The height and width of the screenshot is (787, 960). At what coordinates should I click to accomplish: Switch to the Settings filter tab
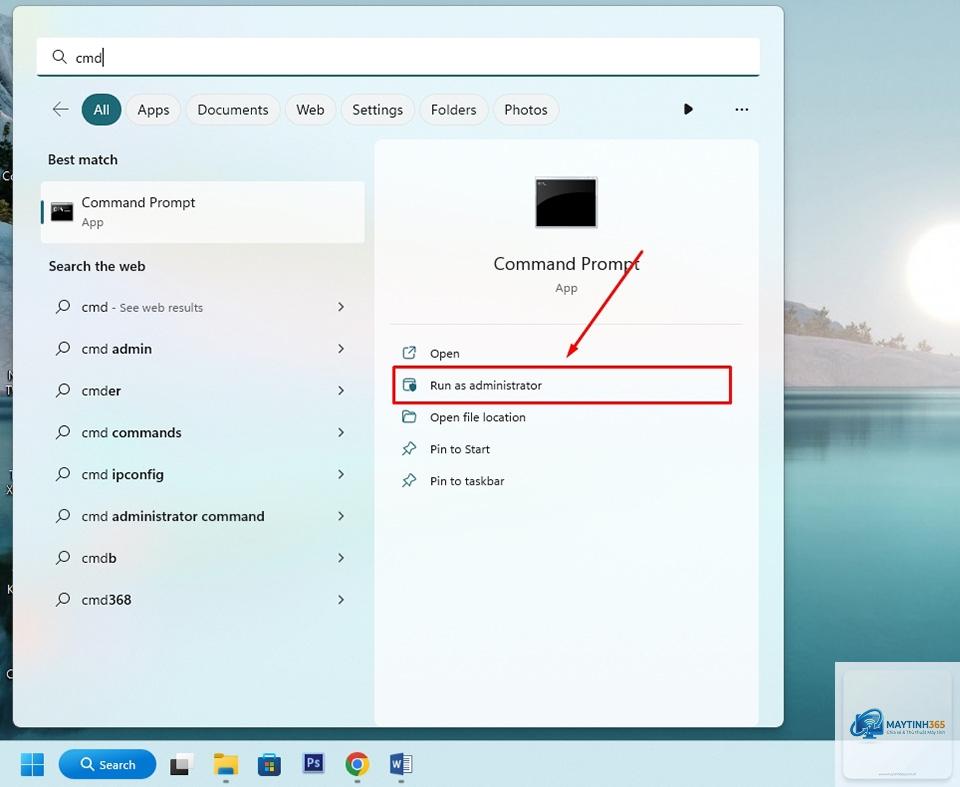point(377,110)
